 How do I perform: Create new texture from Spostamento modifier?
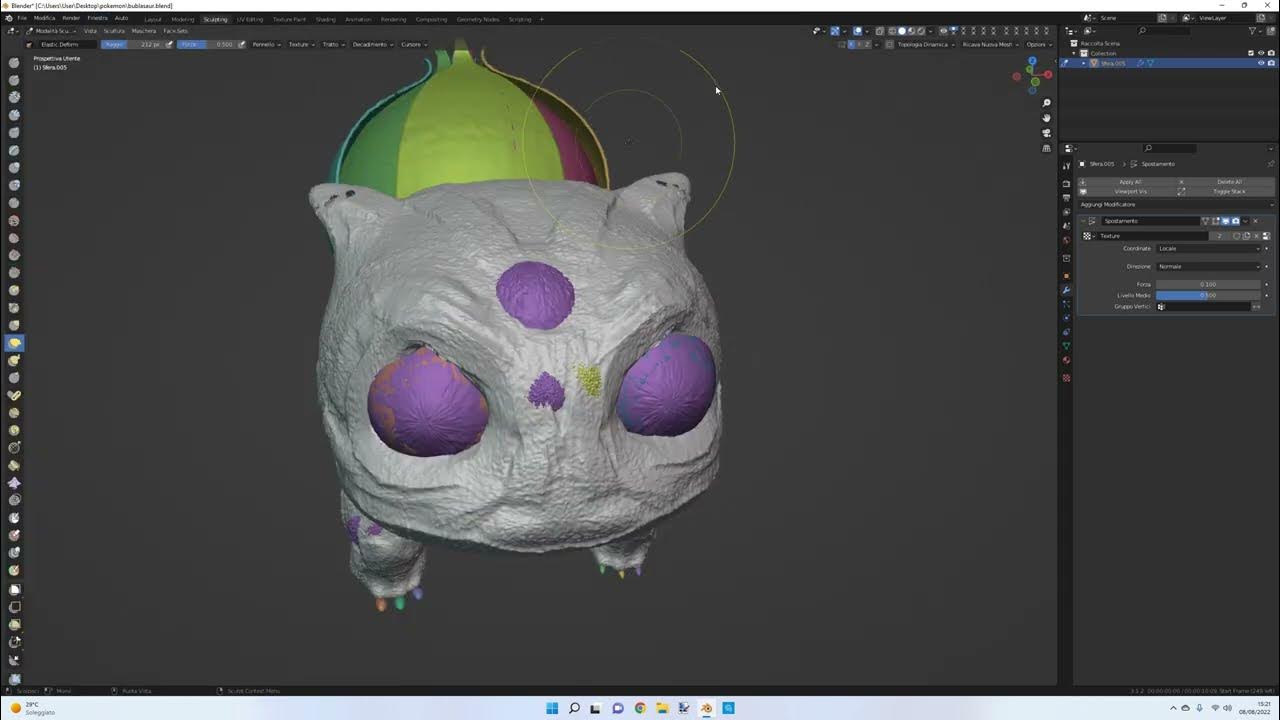coord(1246,236)
